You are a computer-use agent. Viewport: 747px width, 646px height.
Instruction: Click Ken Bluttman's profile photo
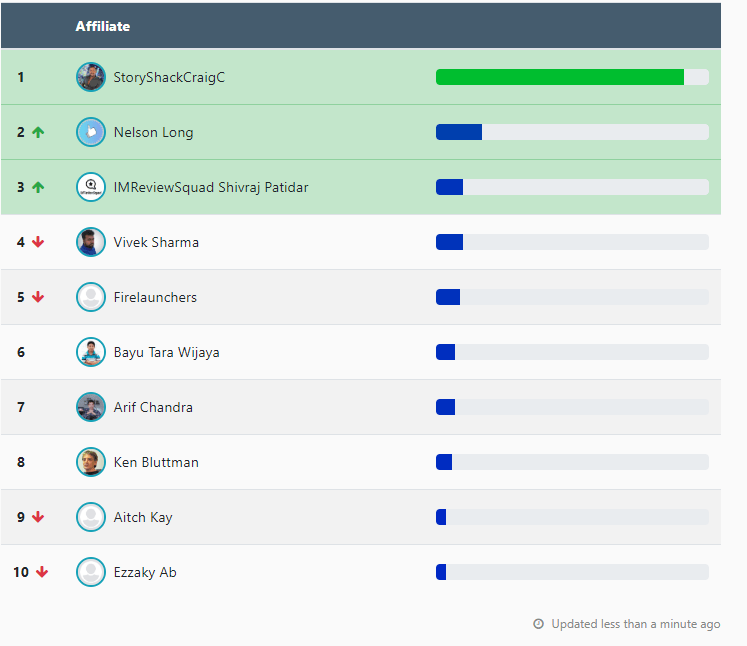[91, 462]
